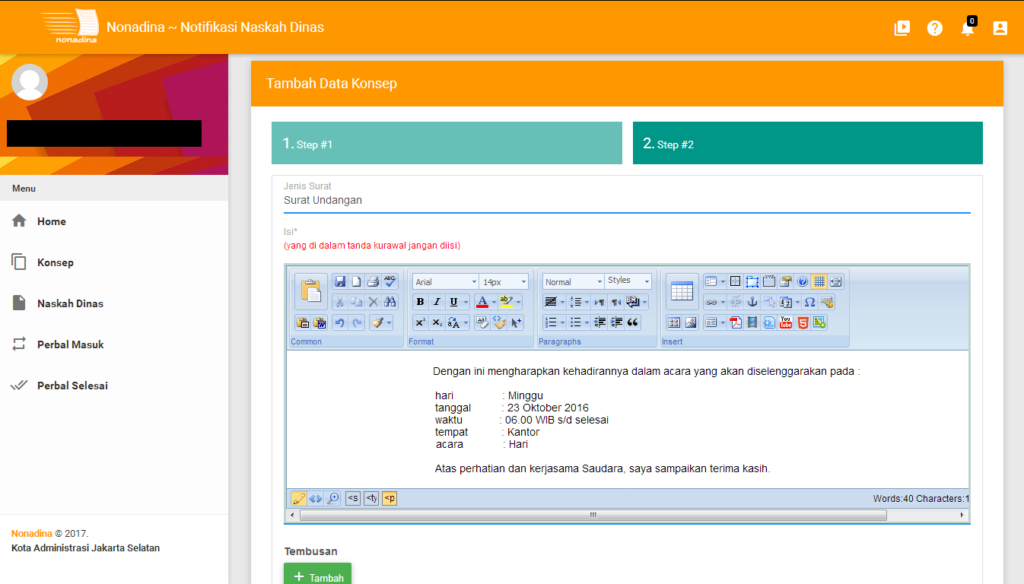Open the notifications bell in the header
Screen dimensions: 1024x584
pyautogui.click(x=967, y=27)
